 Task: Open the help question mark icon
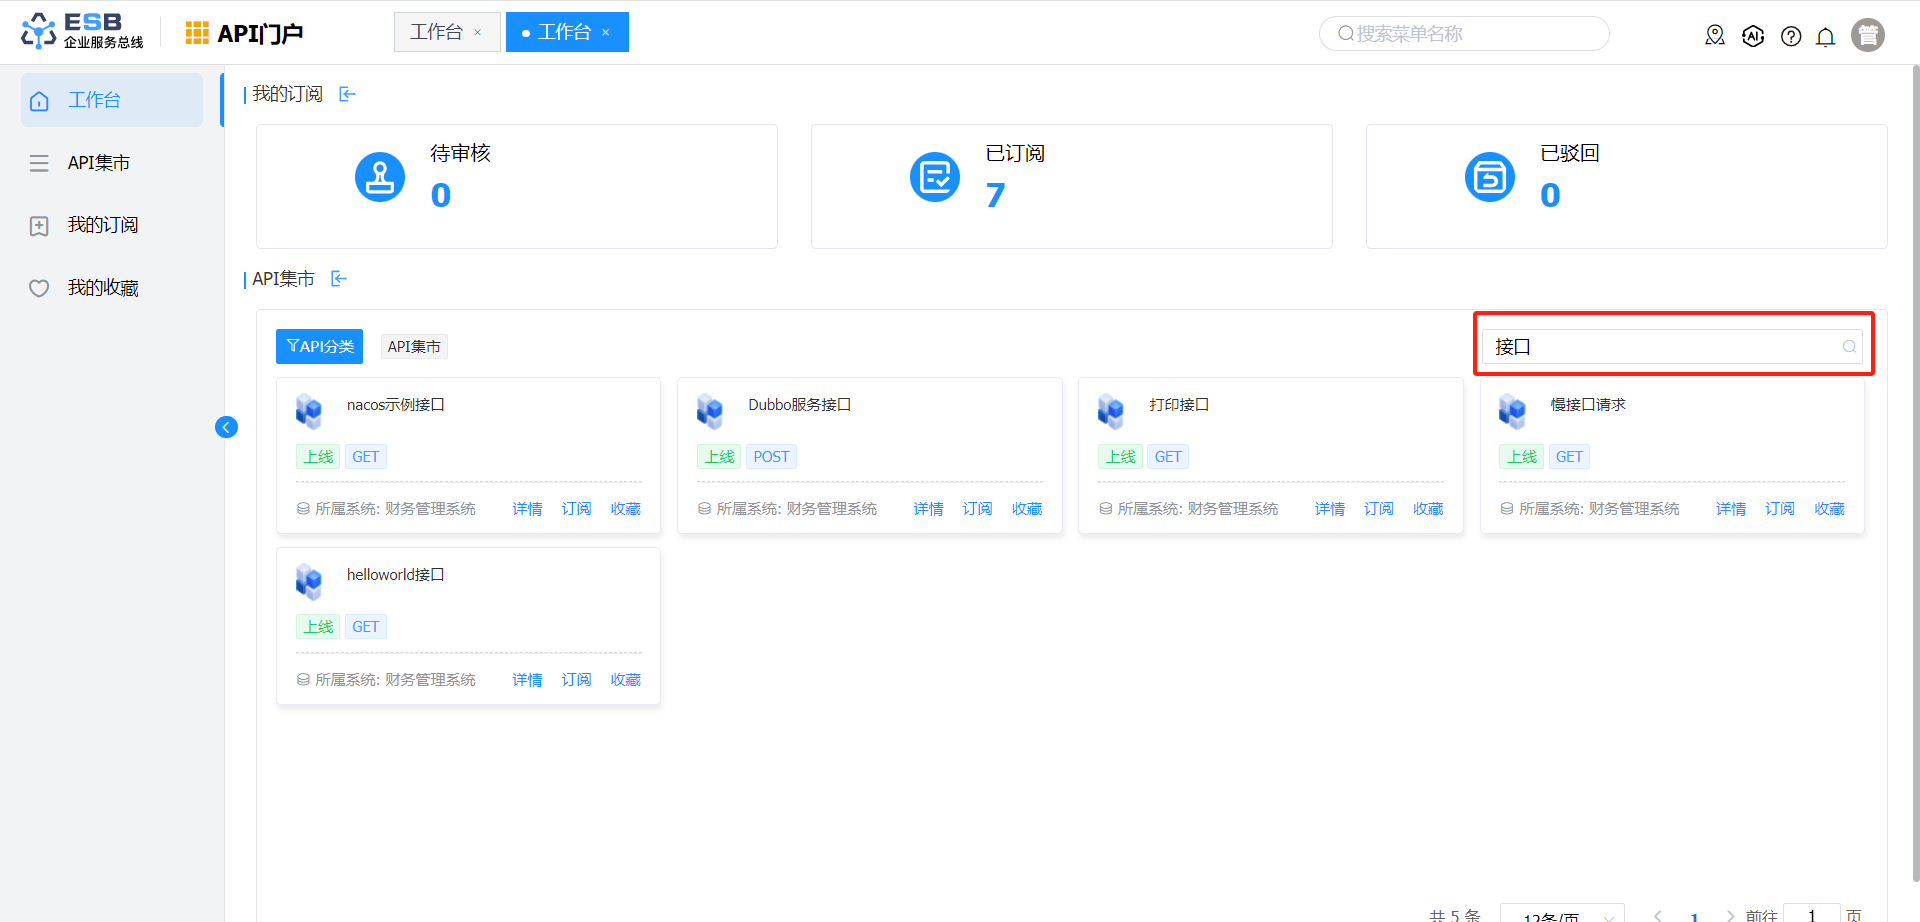(x=1791, y=37)
